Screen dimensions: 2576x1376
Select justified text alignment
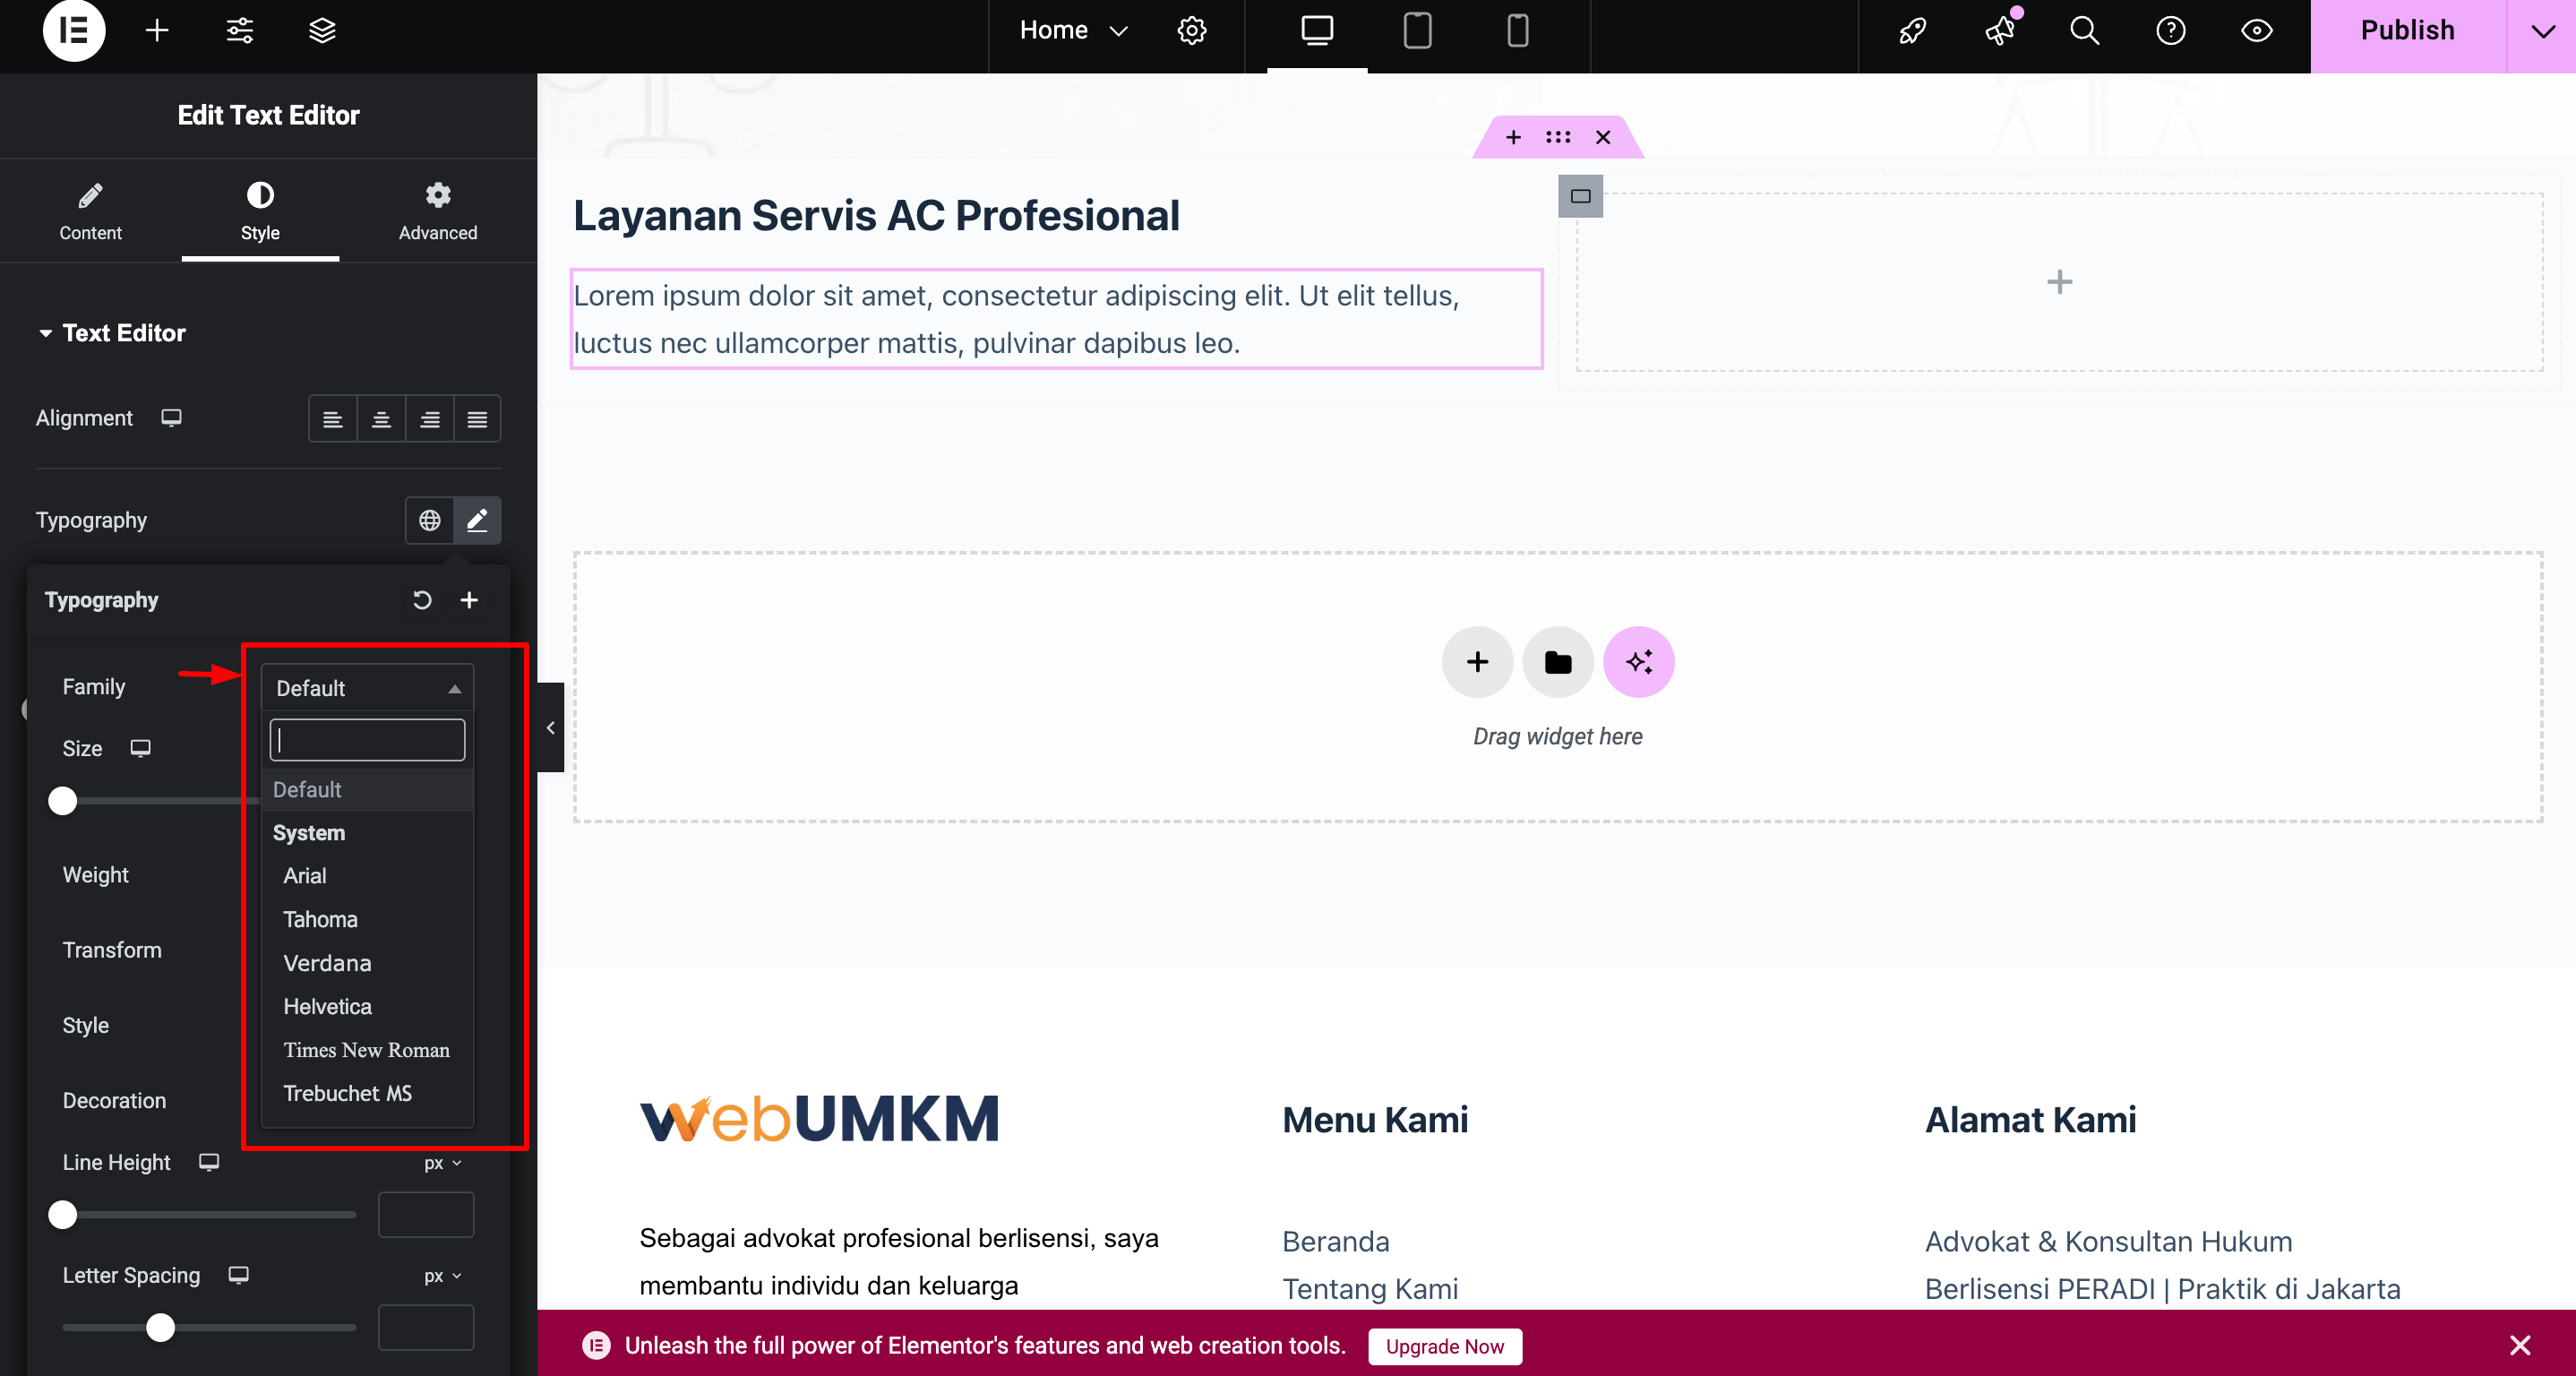477,419
